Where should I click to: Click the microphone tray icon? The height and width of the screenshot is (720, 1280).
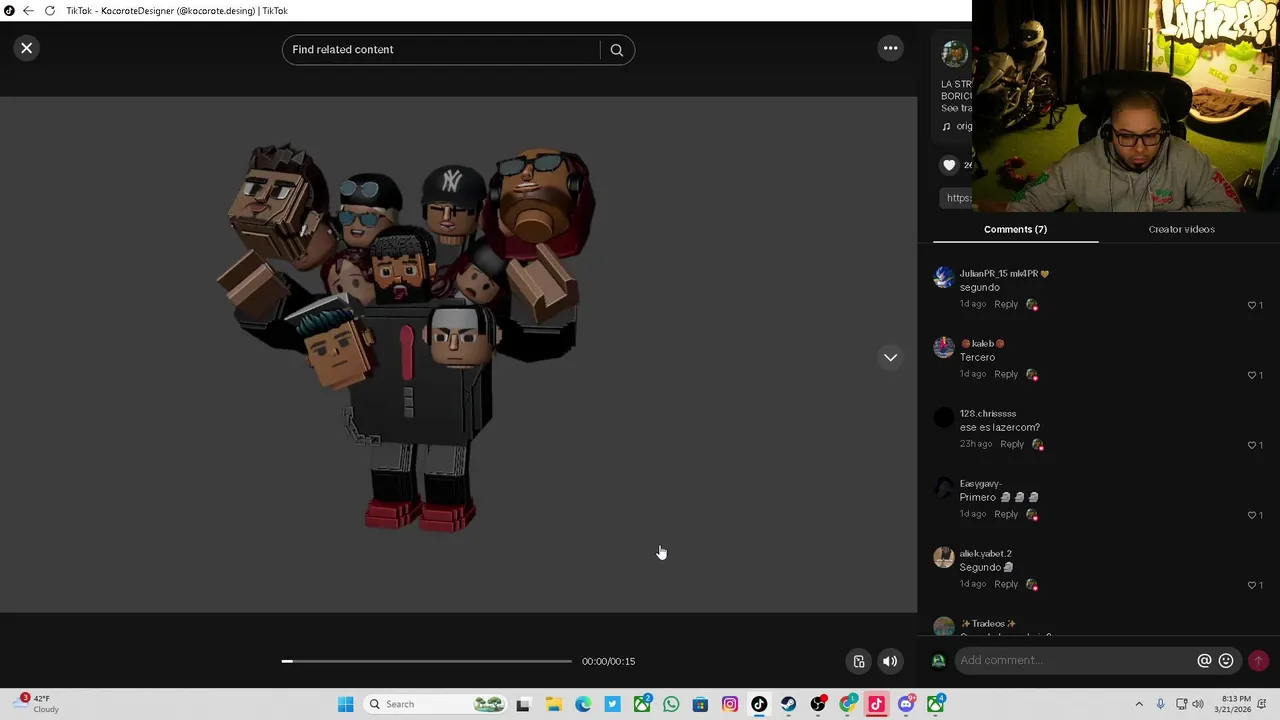coord(1160,705)
